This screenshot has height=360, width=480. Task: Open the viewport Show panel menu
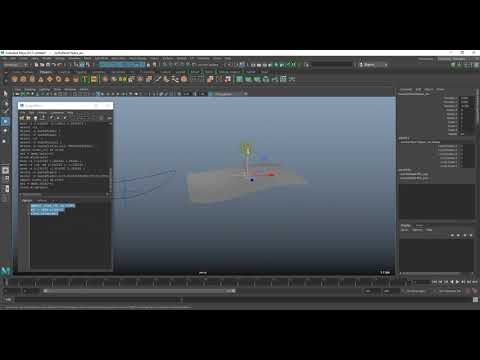click(x=58, y=89)
